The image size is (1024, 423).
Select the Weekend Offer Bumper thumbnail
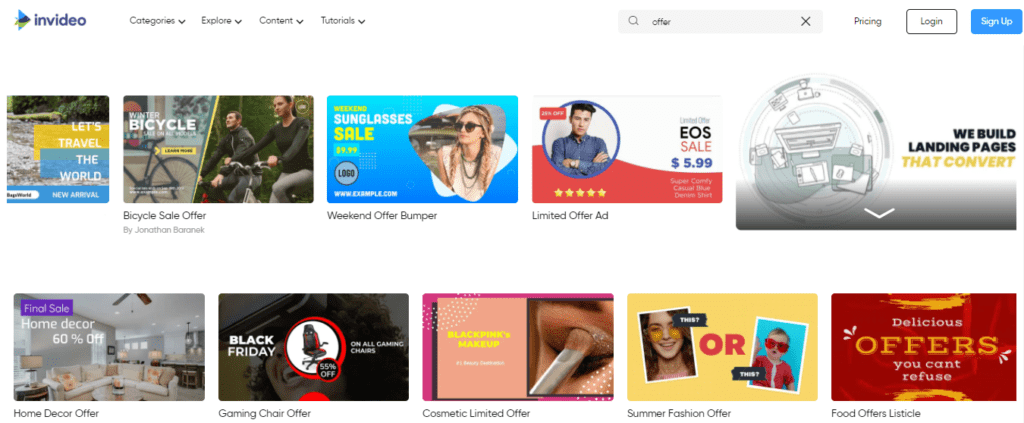coord(422,149)
